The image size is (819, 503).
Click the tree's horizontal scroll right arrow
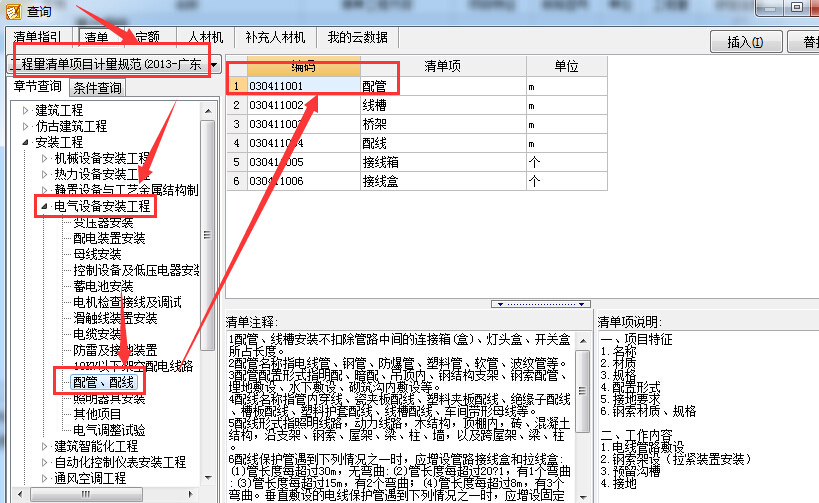[x=191, y=494]
